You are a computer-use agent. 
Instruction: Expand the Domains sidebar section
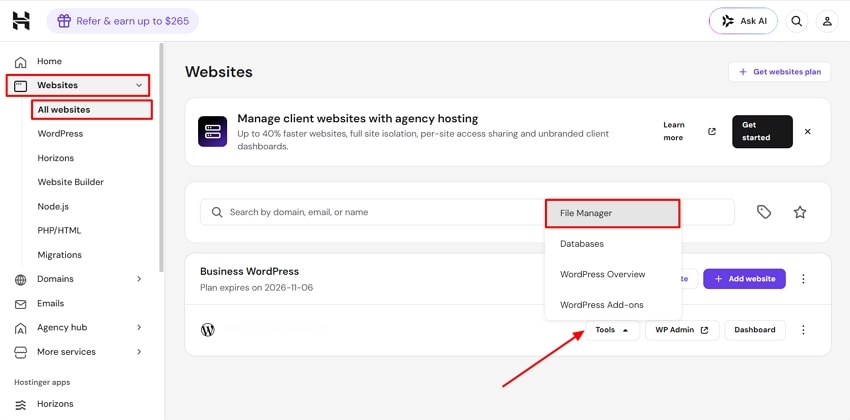tap(139, 279)
